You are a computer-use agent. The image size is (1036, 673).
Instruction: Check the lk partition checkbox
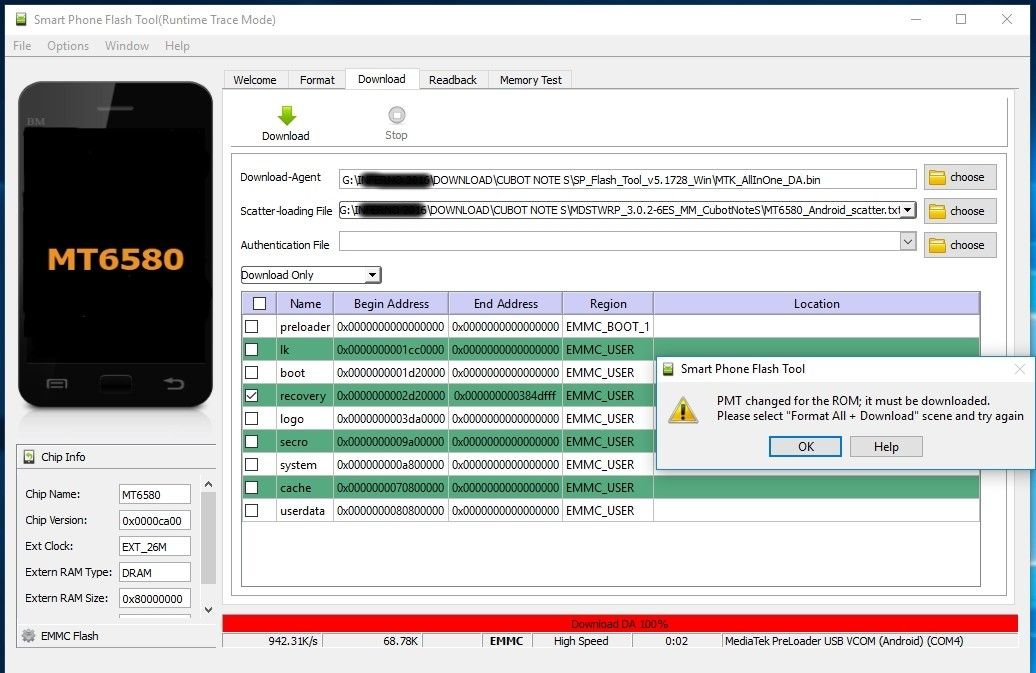[252, 349]
